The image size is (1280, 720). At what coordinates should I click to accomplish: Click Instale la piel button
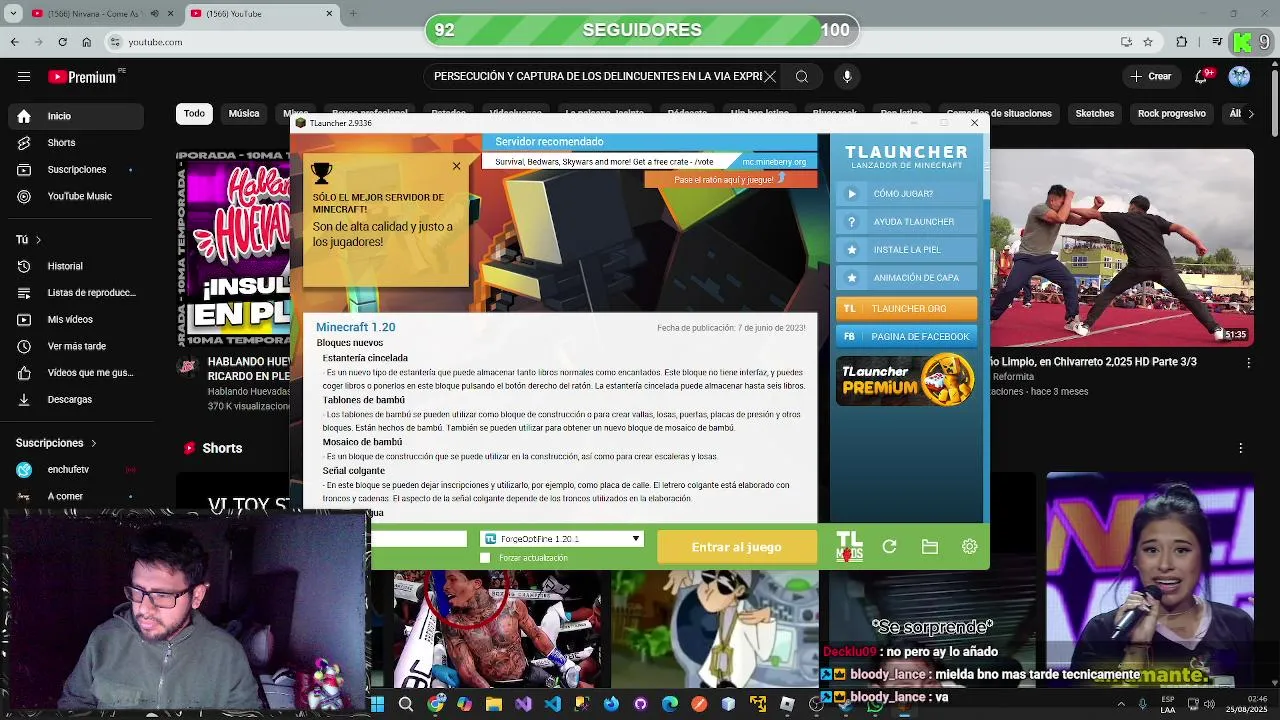(x=906, y=250)
